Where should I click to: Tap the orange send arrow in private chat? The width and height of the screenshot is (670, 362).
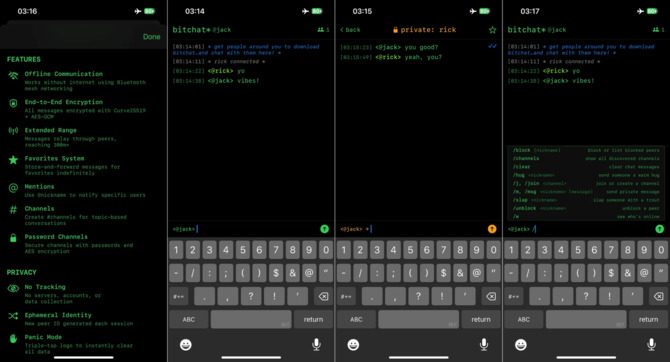pos(492,229)
